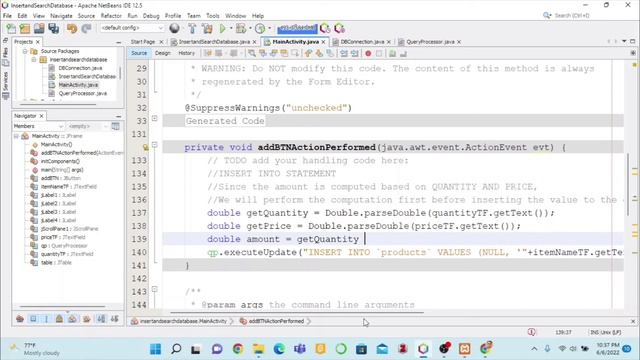This screenshot has height=360, width=640.
Task: Switch to the QueryProcessor.java tab
Action: coord(430,42)
